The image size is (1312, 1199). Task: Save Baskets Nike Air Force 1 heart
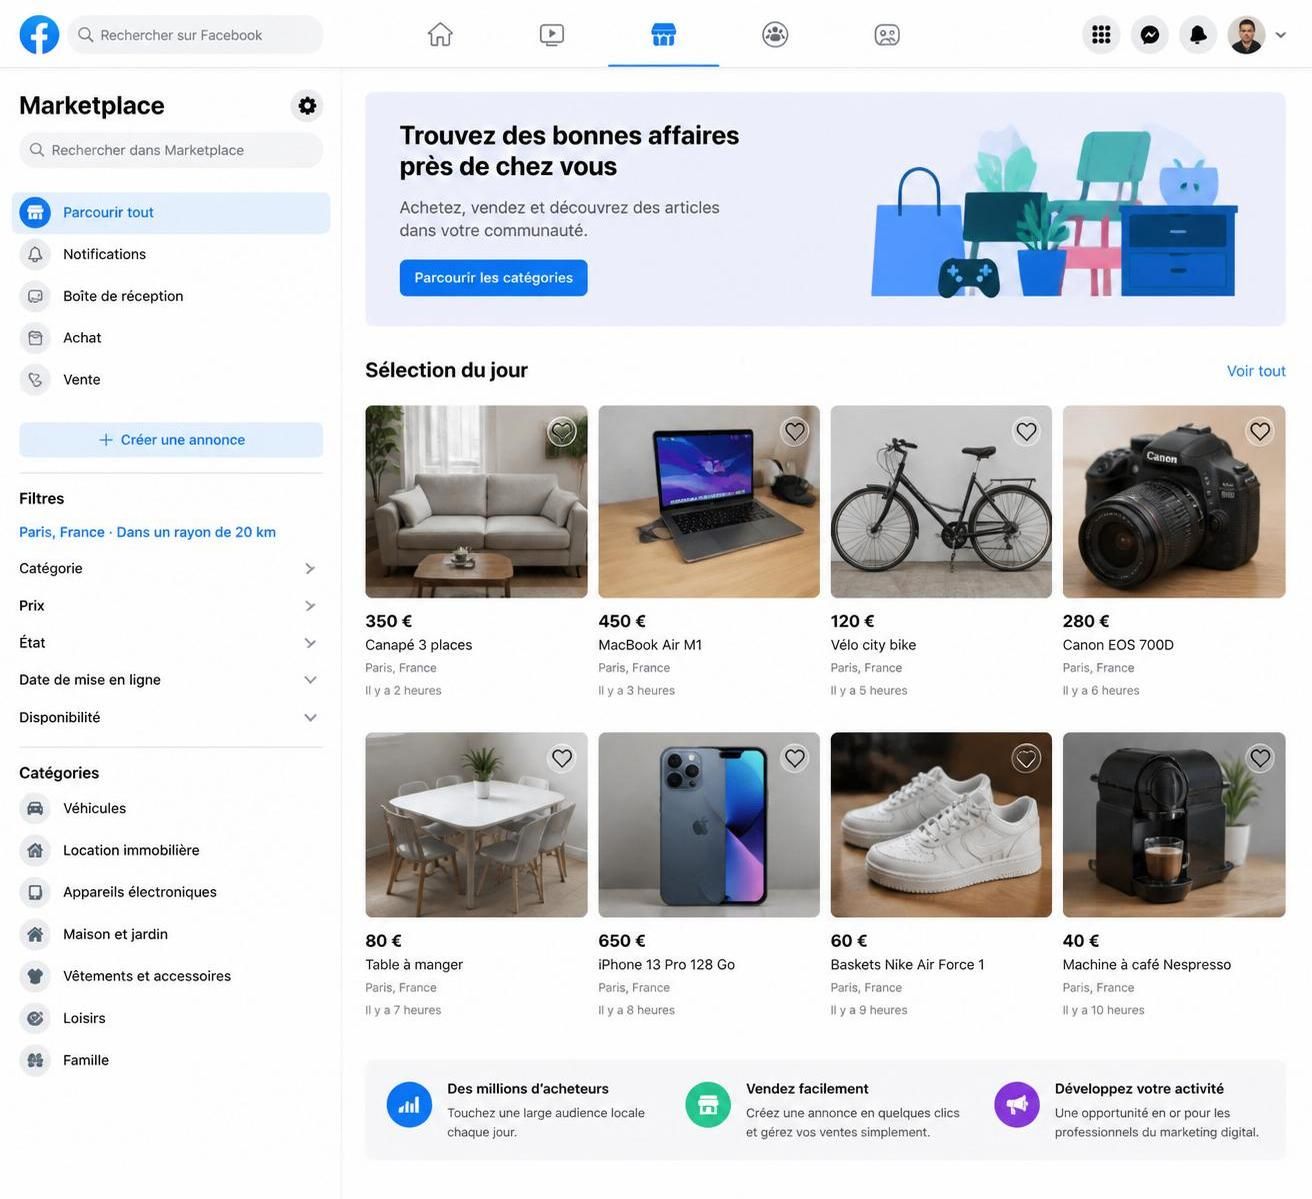1027,758
